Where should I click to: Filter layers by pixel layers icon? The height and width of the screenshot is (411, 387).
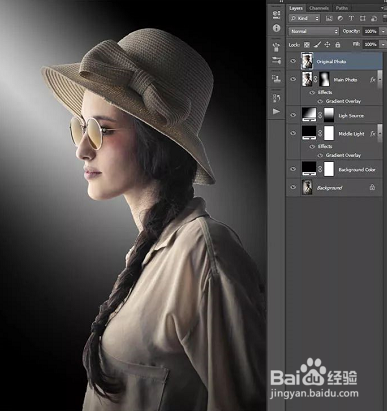[329, 18]
